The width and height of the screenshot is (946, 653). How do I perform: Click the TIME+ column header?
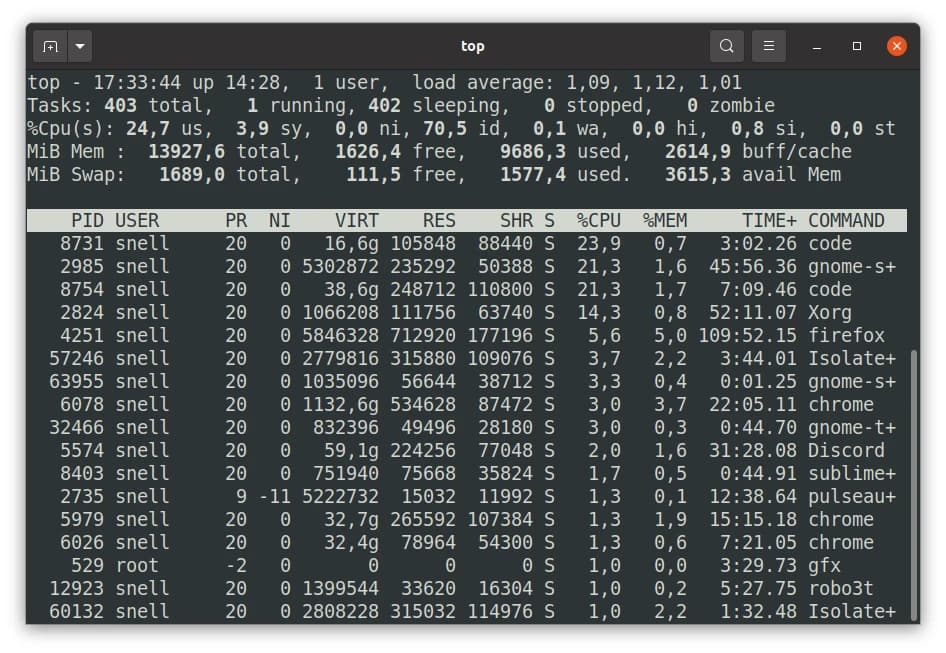(769, 220)
